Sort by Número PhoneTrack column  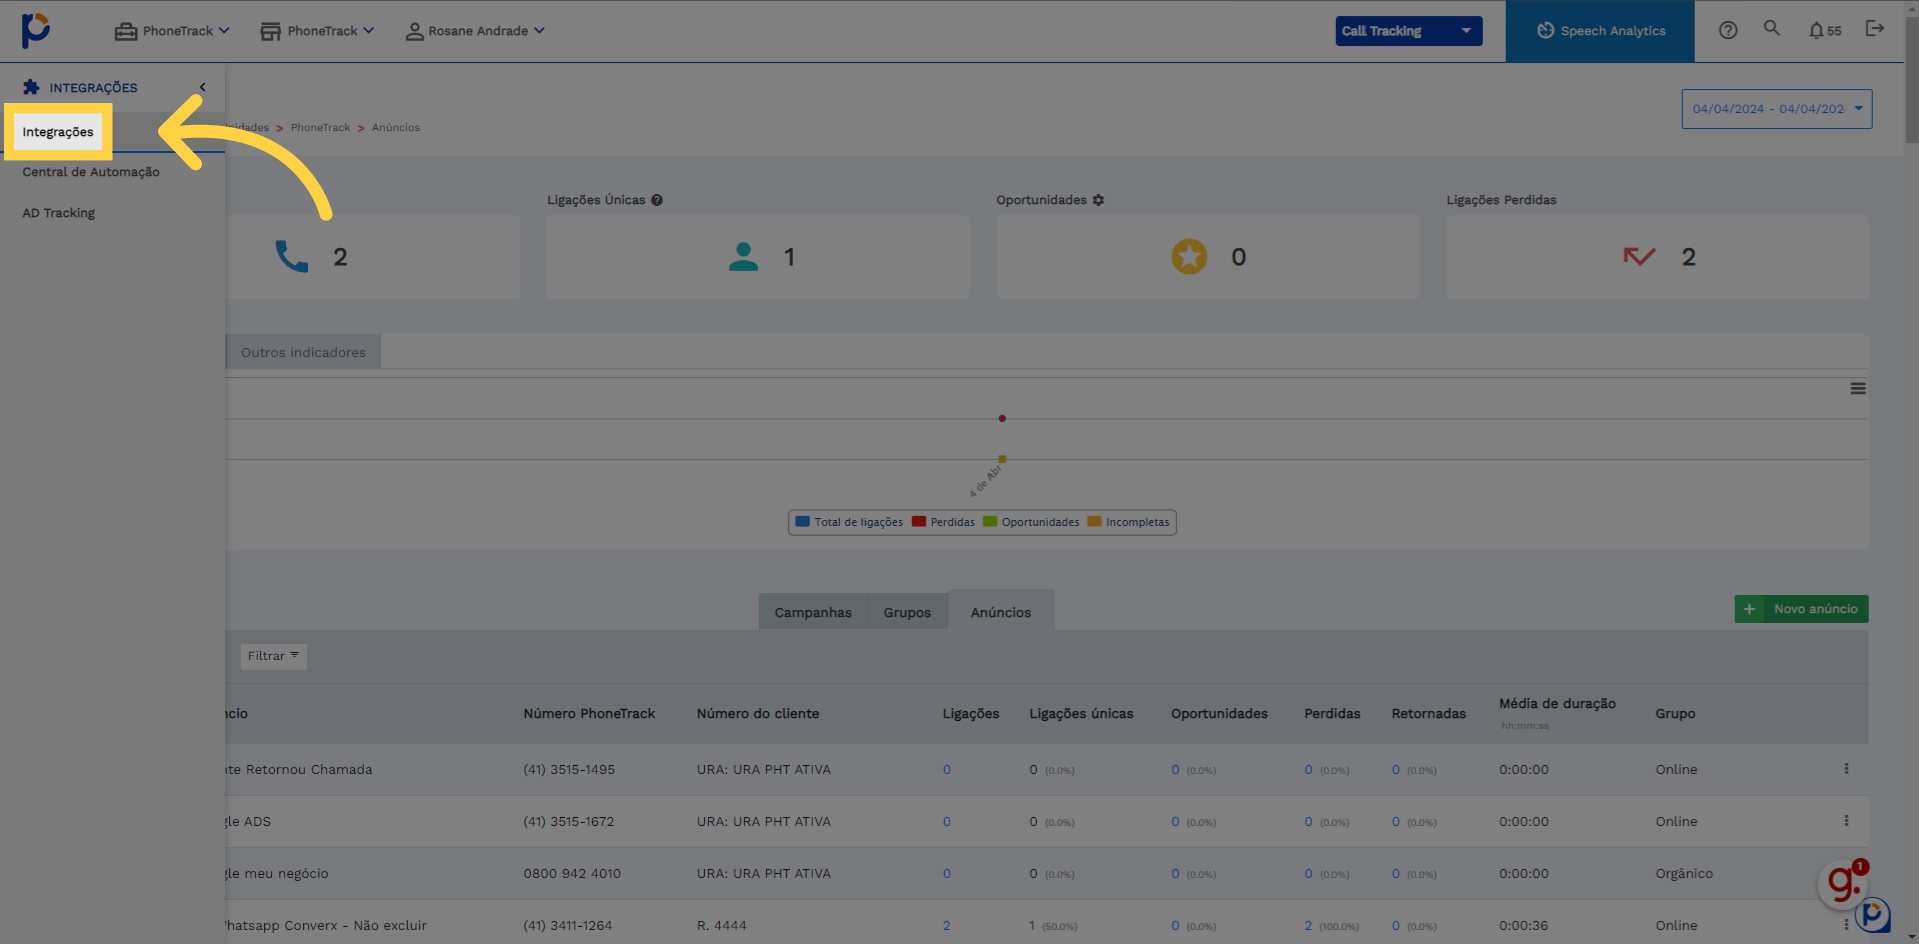(x=589, y=713)
